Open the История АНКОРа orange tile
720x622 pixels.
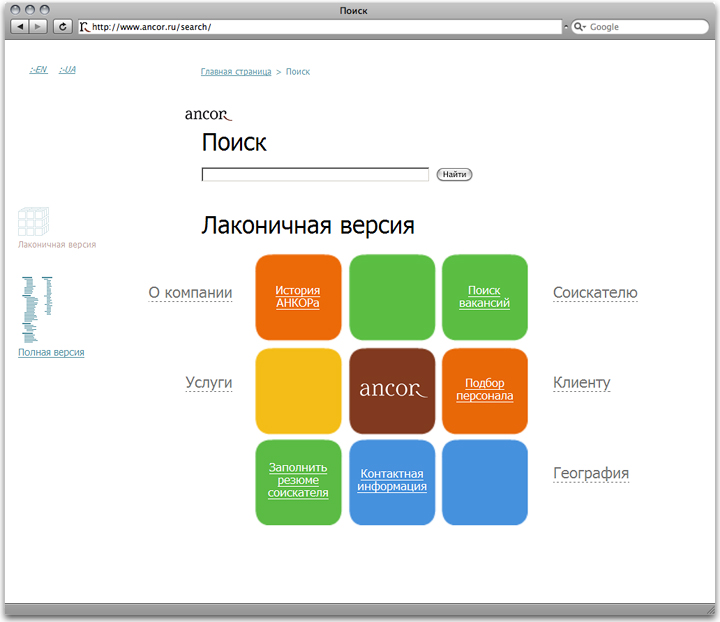point(298,297)
